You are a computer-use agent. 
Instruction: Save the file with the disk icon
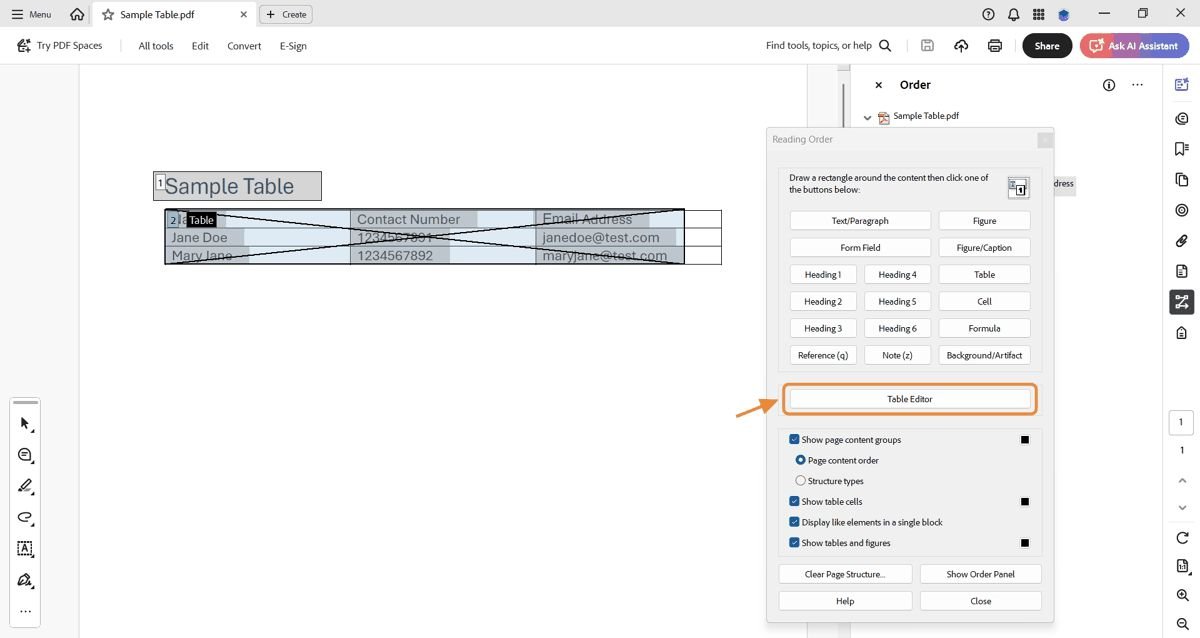tap(928, 46)
